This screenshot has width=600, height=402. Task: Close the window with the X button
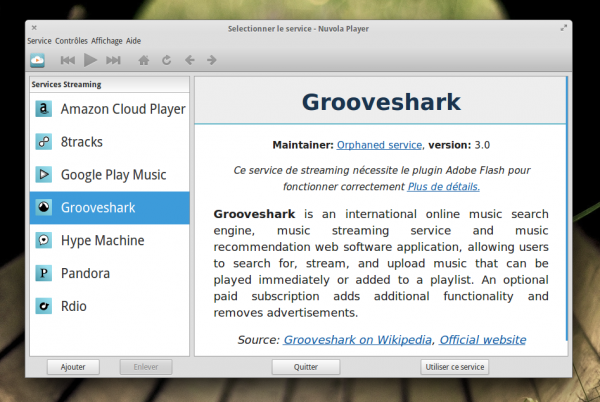coord(34,28)
